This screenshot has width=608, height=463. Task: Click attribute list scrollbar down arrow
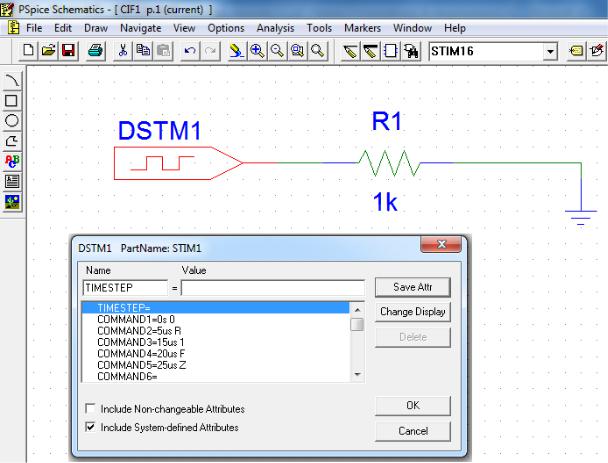pyautogui.click(x=357, y=375)
